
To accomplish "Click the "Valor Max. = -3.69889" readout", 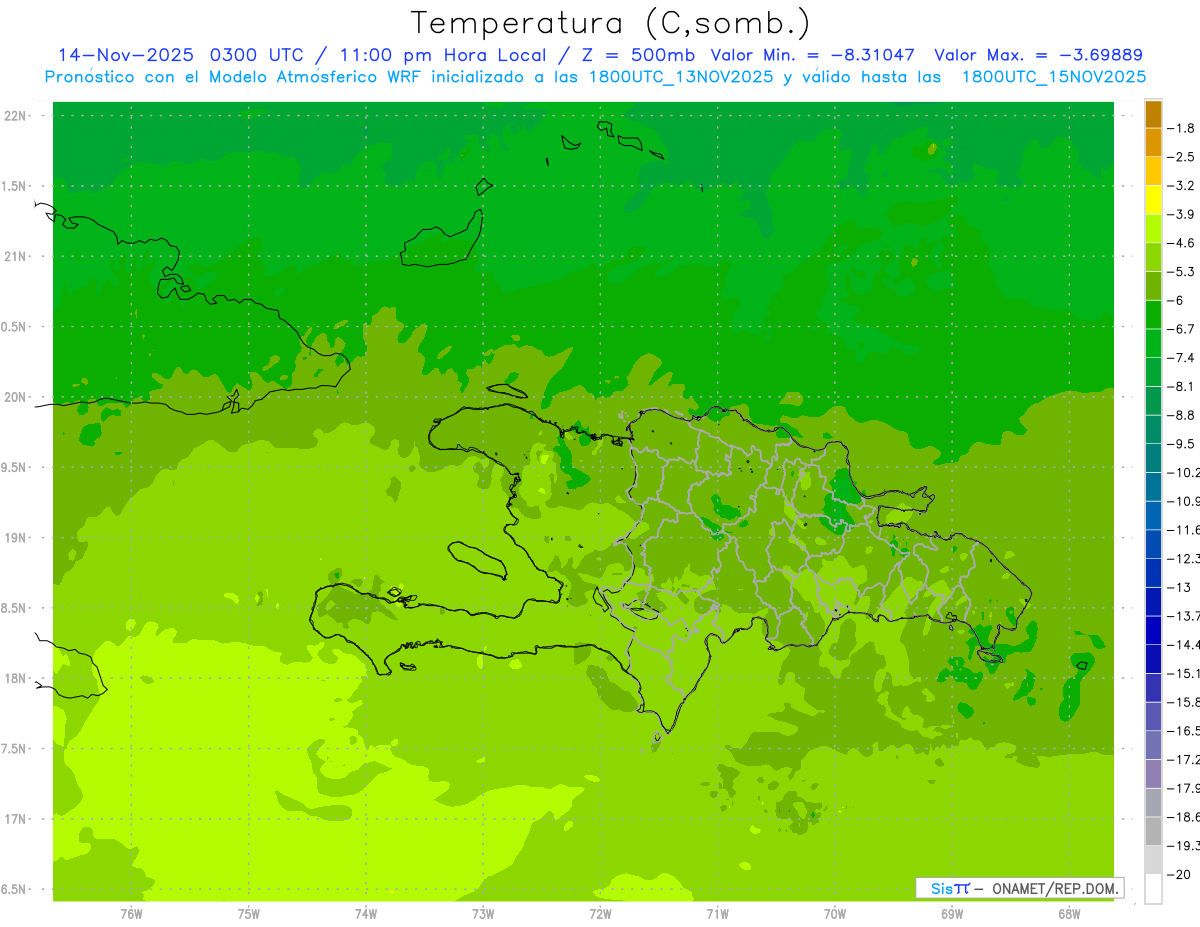I will [1038, 55].
